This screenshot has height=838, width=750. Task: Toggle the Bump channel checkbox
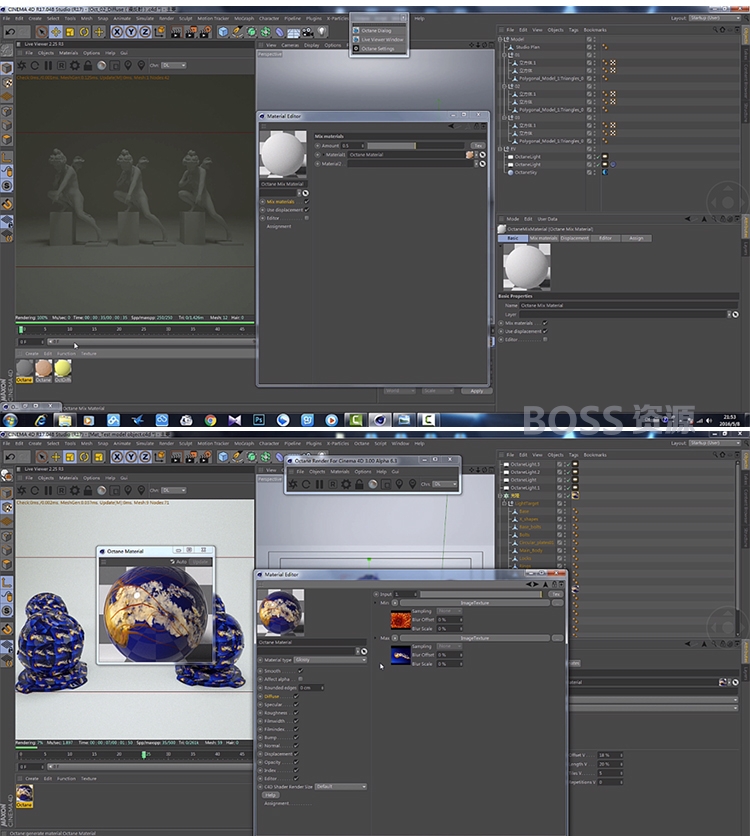(296, 738)
